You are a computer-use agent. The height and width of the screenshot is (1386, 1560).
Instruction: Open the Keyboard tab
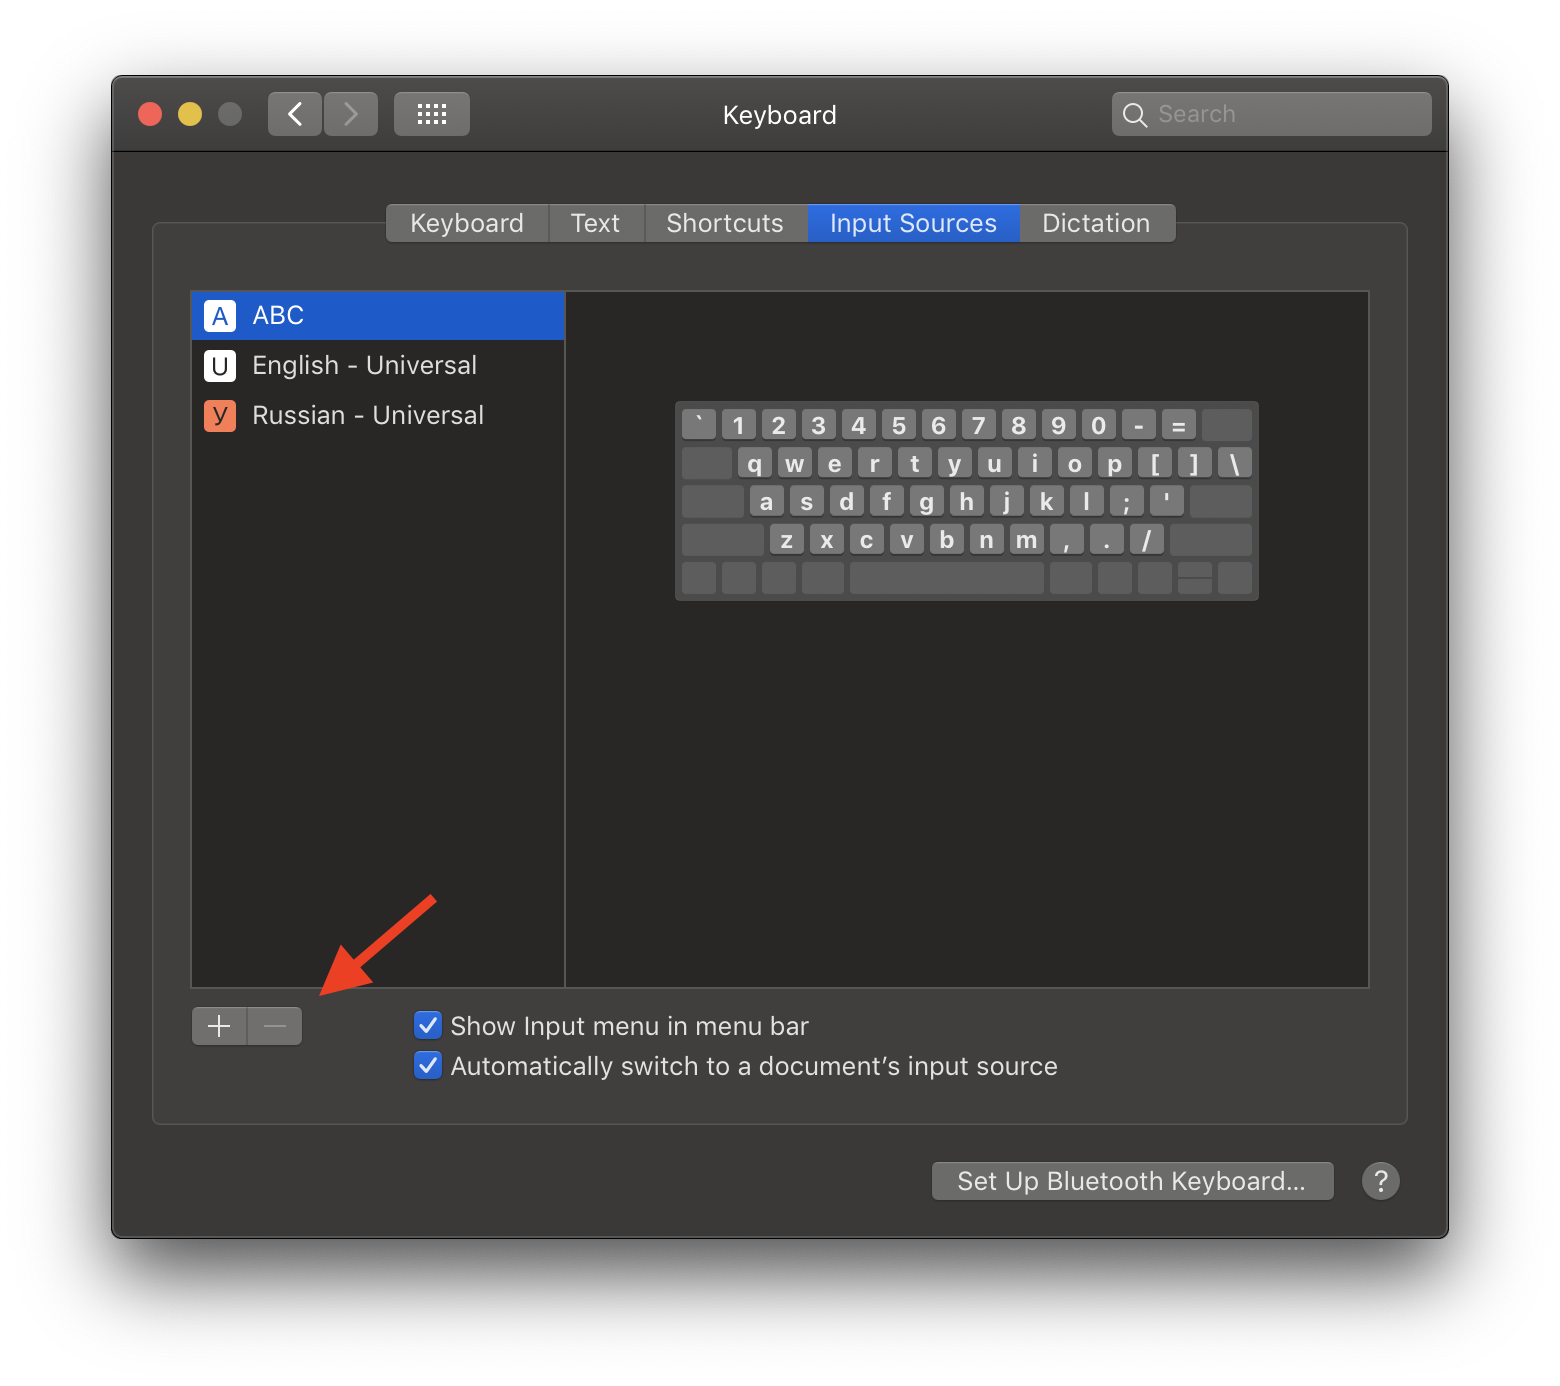coord(466,222)
